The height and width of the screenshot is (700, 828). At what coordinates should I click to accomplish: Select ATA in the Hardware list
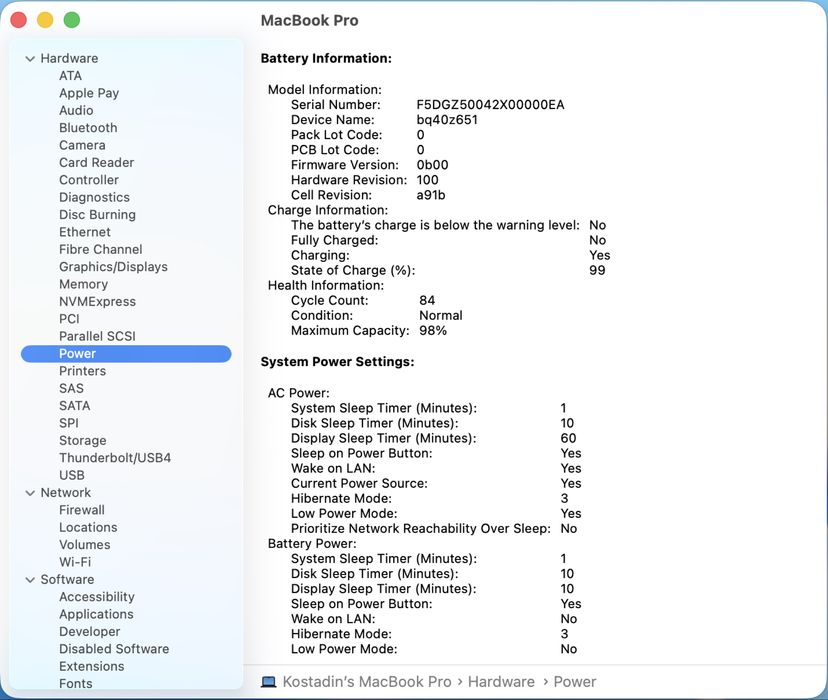tap(70, 76)
